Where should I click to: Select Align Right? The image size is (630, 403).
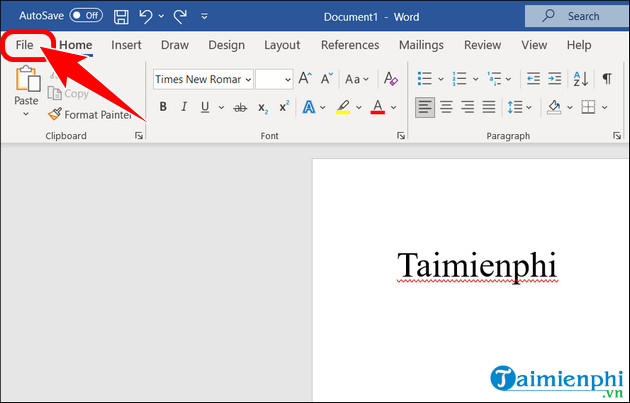coord(468,107)
